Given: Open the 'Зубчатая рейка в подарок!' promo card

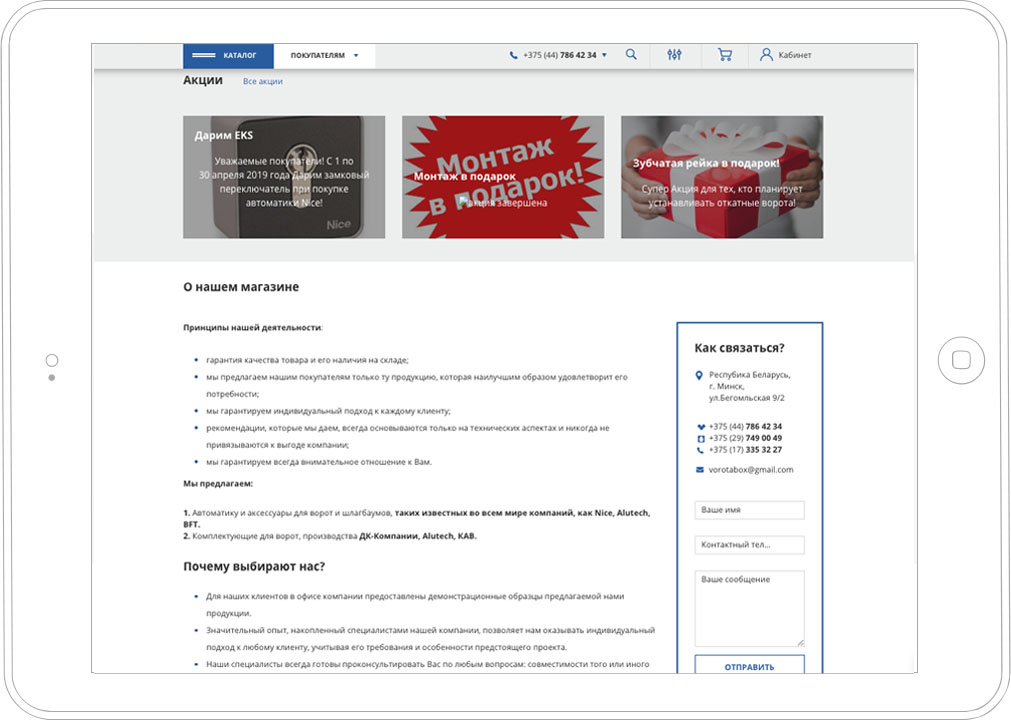Looking at the screenshot, I should pos(722,177).
